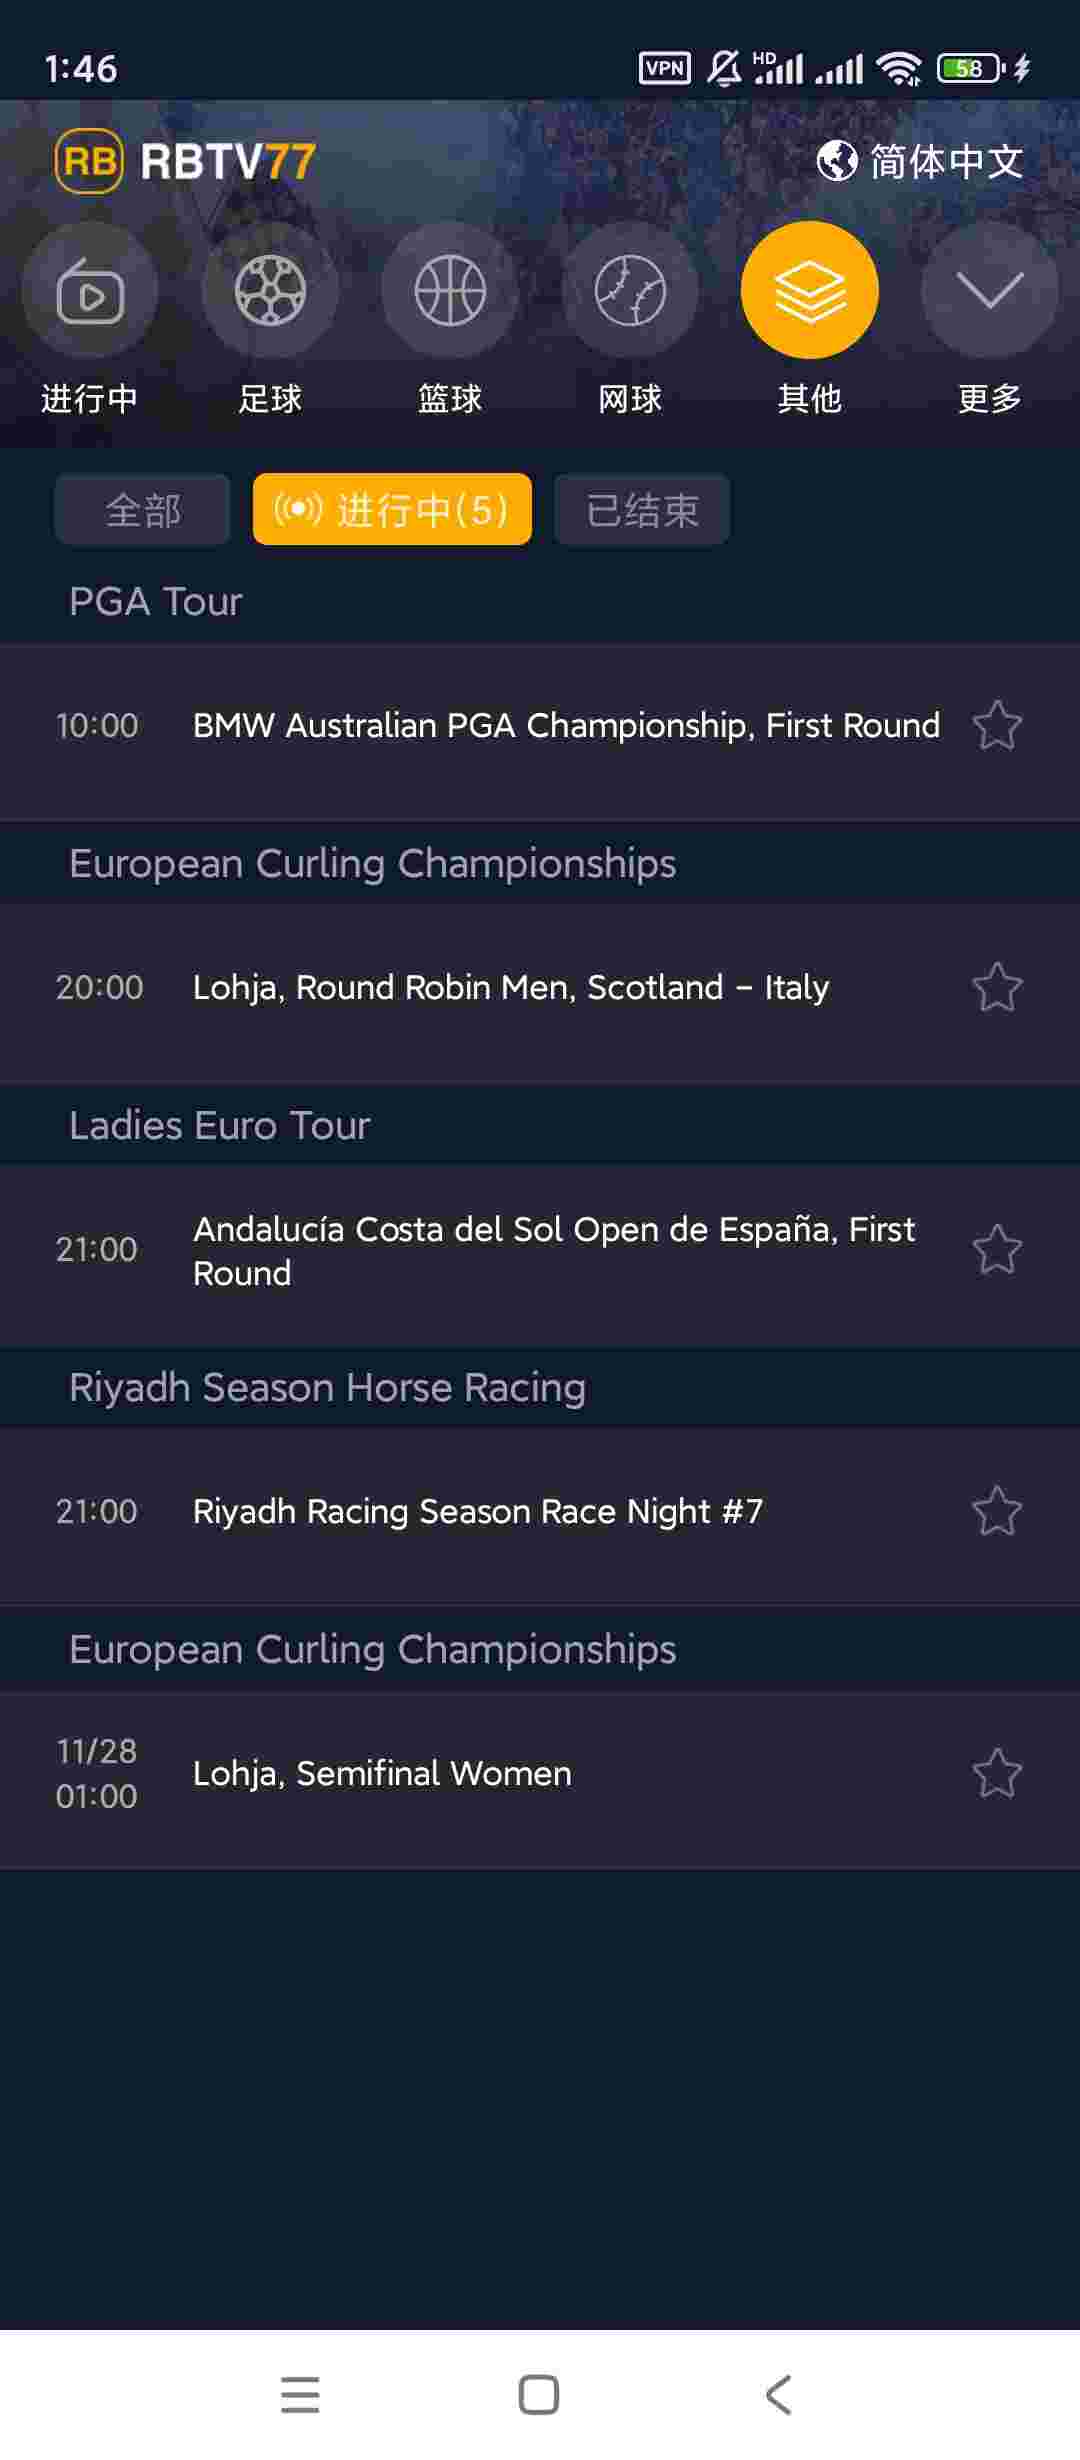Viewport: 1080px width, 2460px height.
Task: Favorite the BMW Australian PGA Championship event
Action: pyautogui.click(x=997, y=726)
